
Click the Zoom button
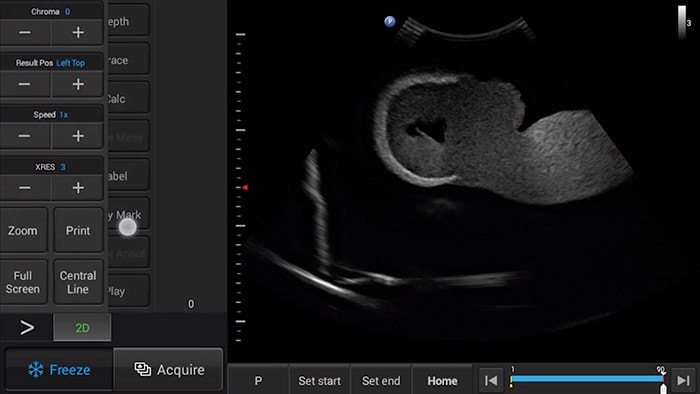coord(23,230)
